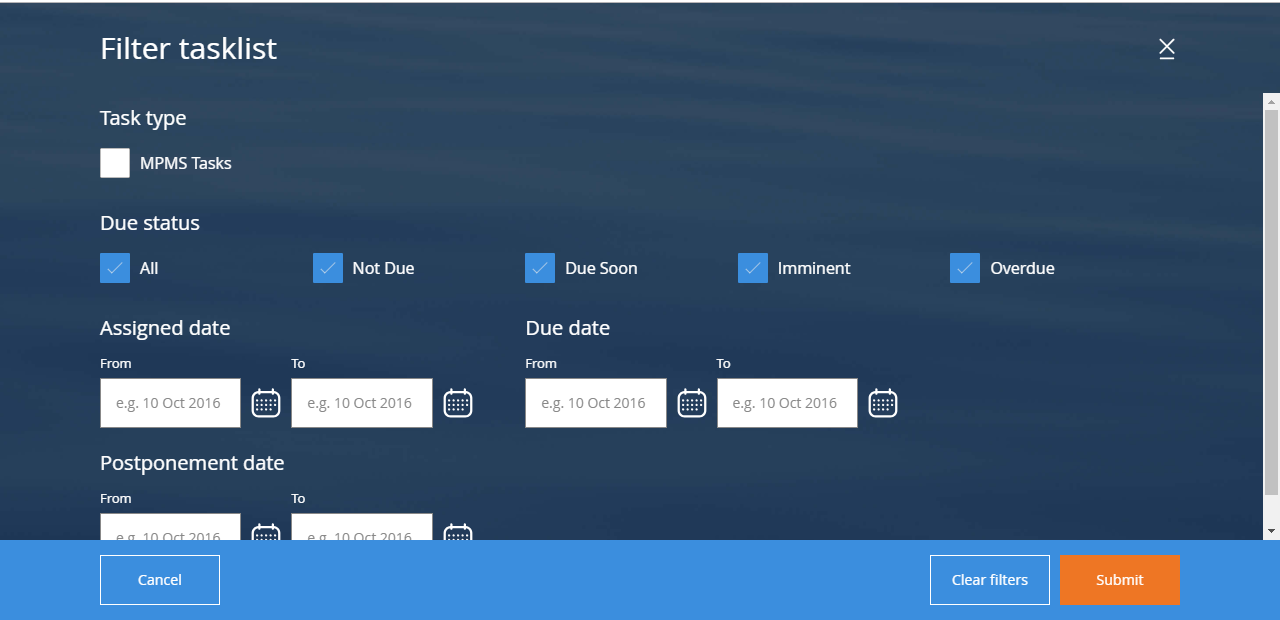Open calendar for Postponement date To

[x=457, y=532]
